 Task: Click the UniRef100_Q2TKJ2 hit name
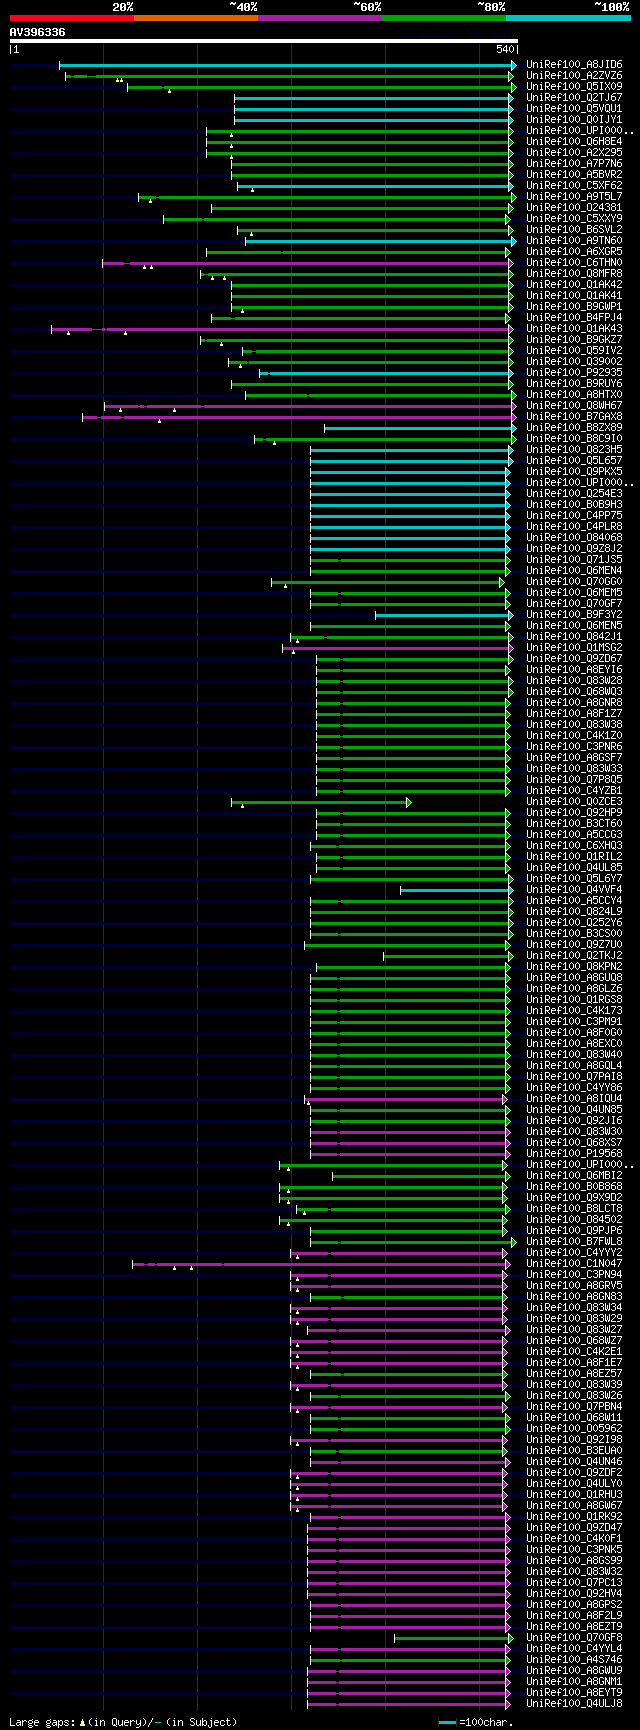[x=574, y=956]
